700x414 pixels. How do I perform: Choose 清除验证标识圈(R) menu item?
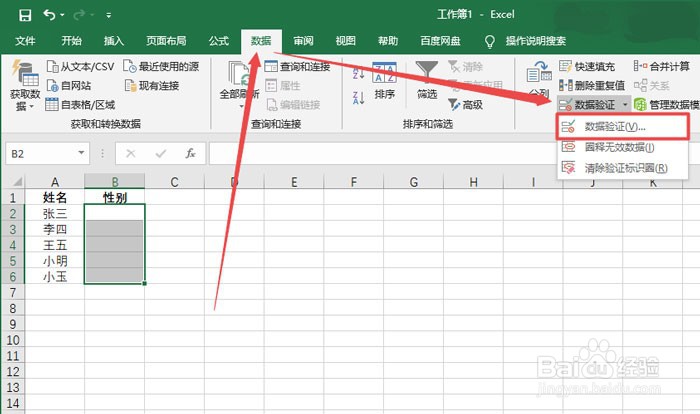click(623, 168)
